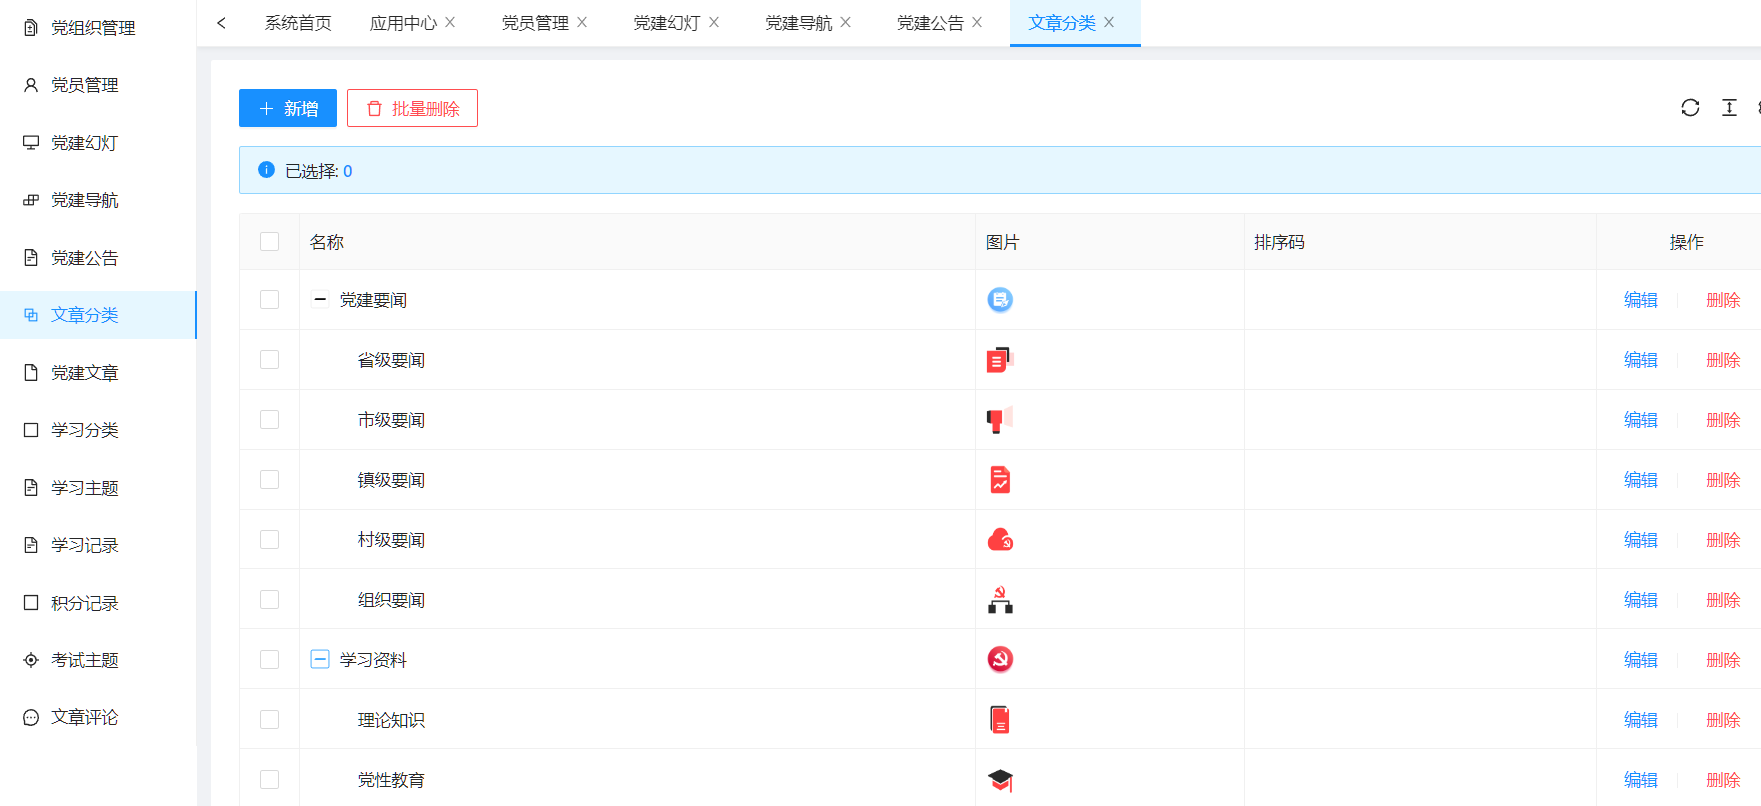Click 编辑 link for 镇级要闻 row
Viewport: 1761px width, 806px height.
pos(1640,480)
